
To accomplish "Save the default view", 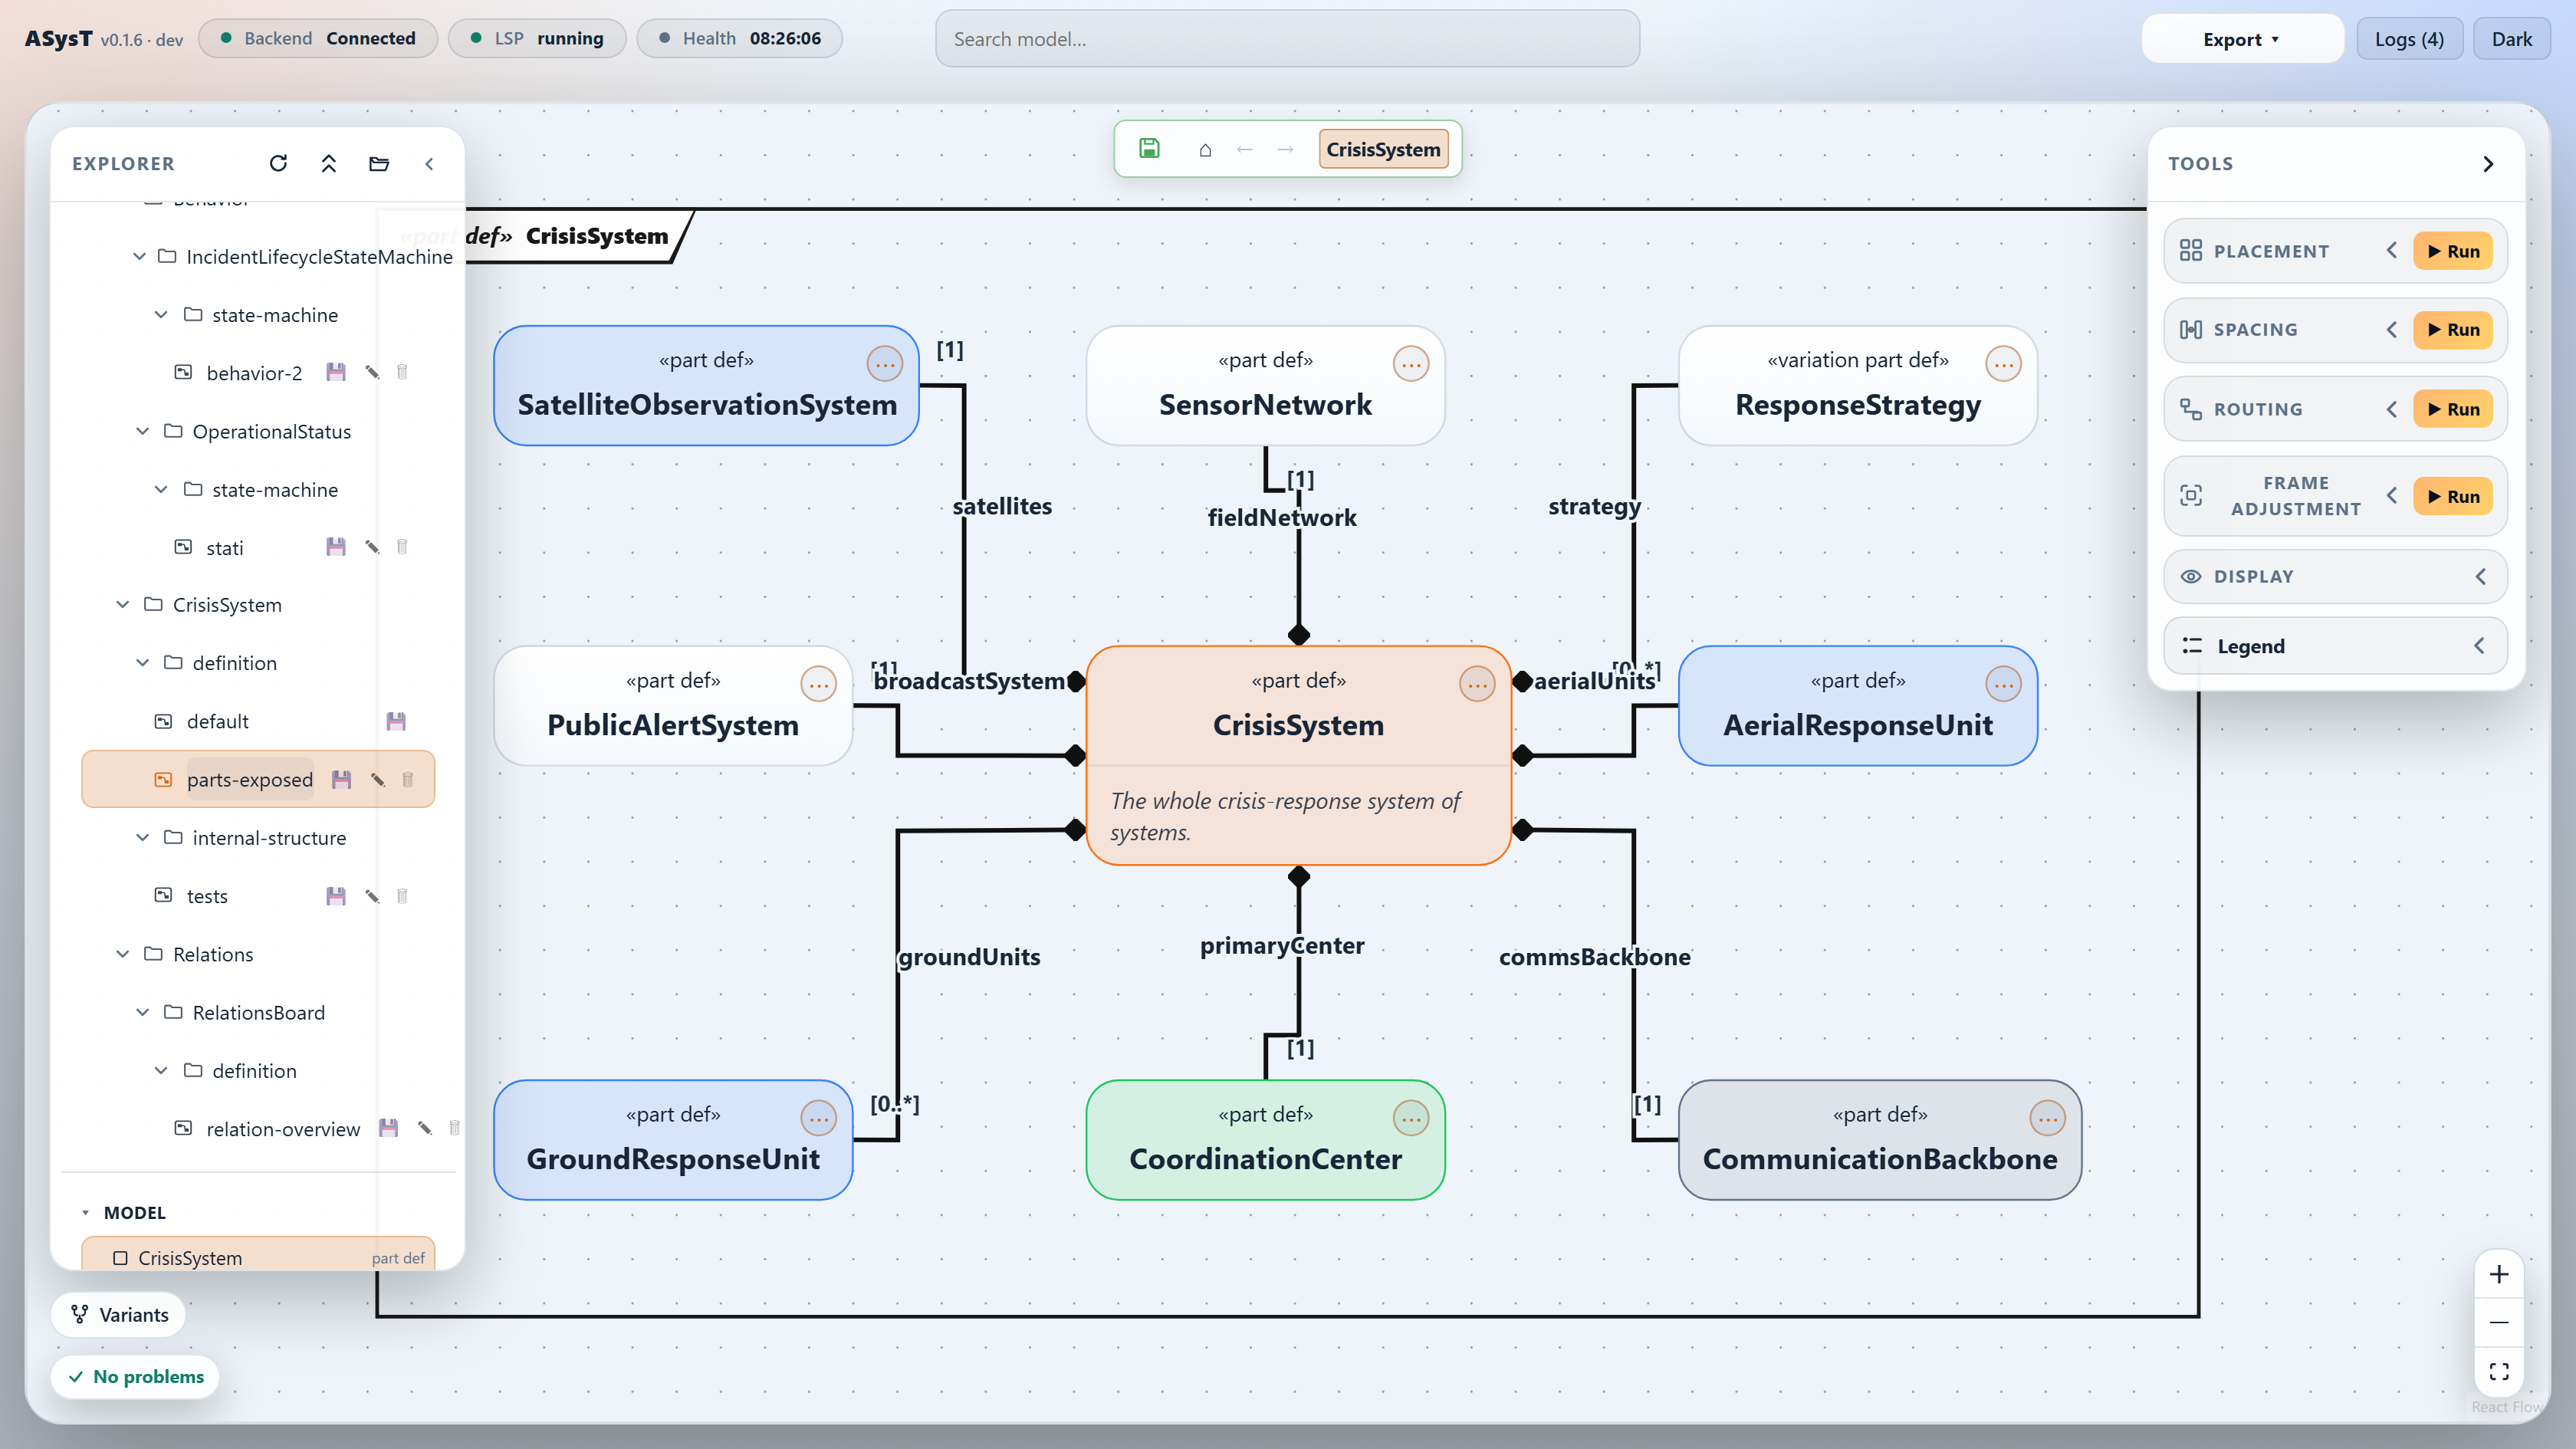I will point(396,721).
